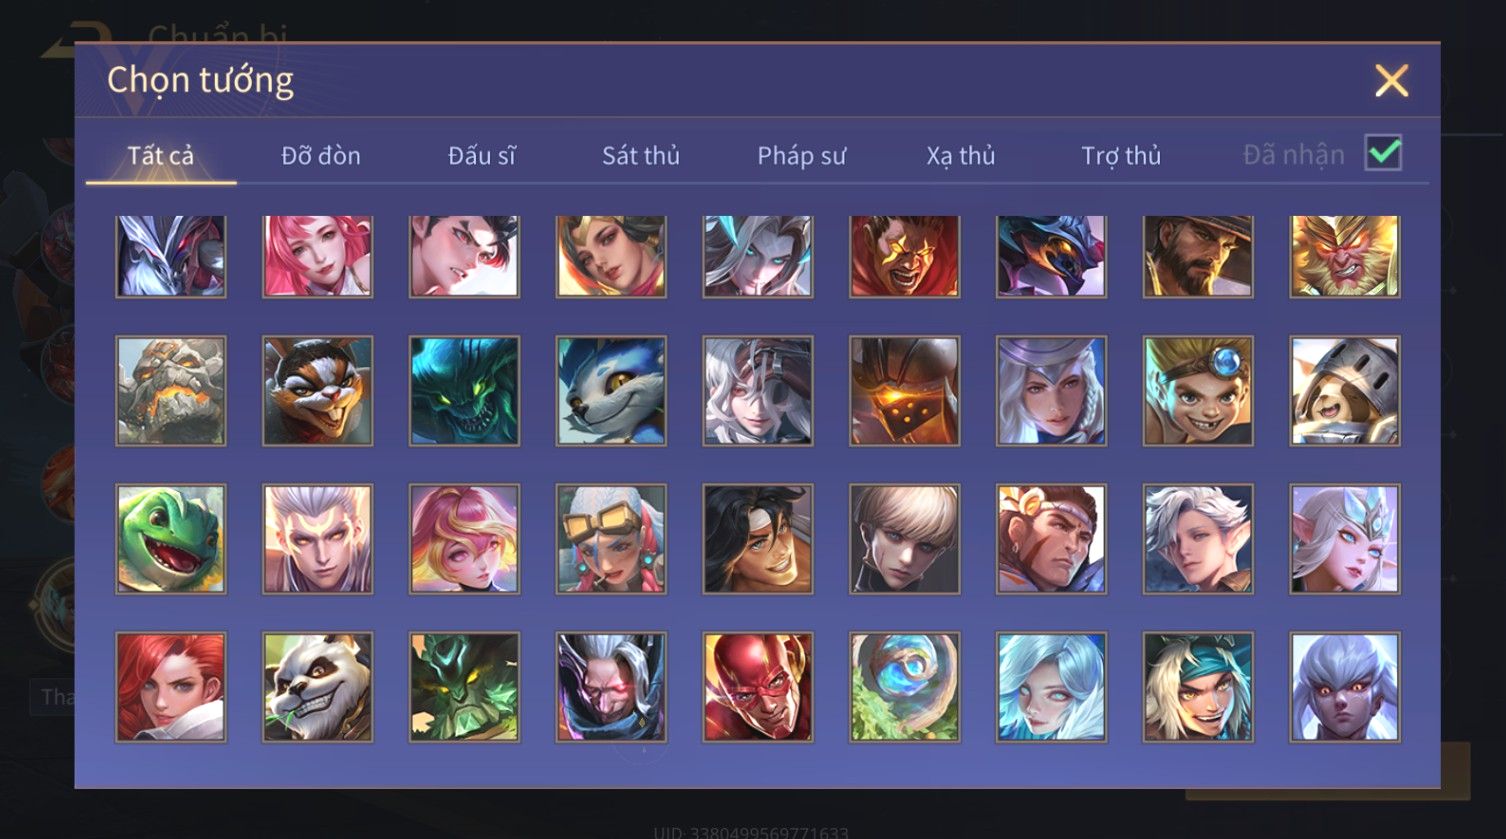Close the Chọn tướng dialog

point(1391,80)
